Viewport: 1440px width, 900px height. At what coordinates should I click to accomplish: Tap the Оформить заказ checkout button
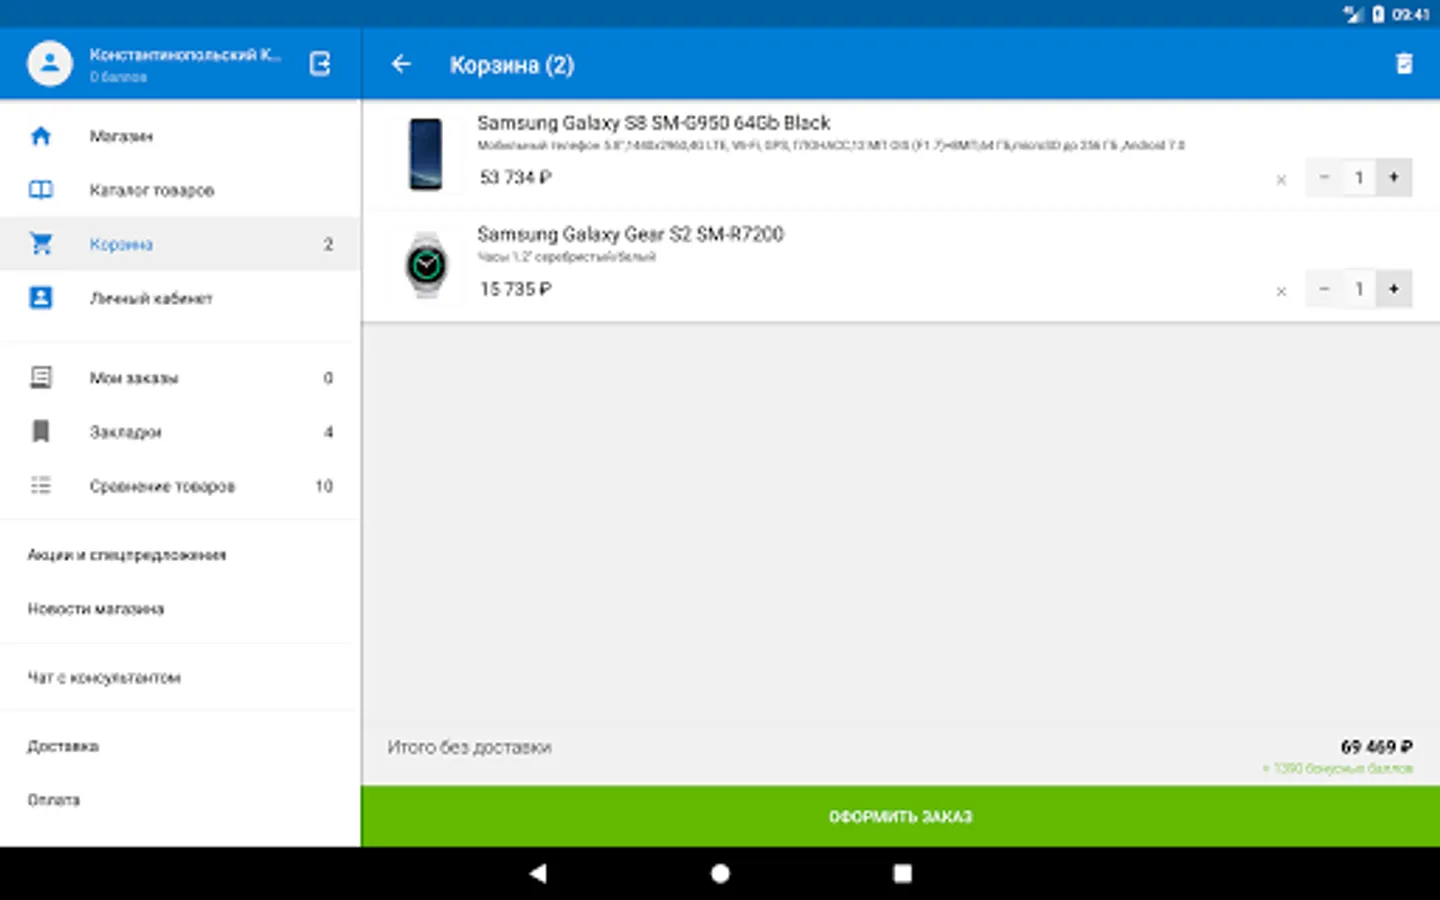pos(900,816)
